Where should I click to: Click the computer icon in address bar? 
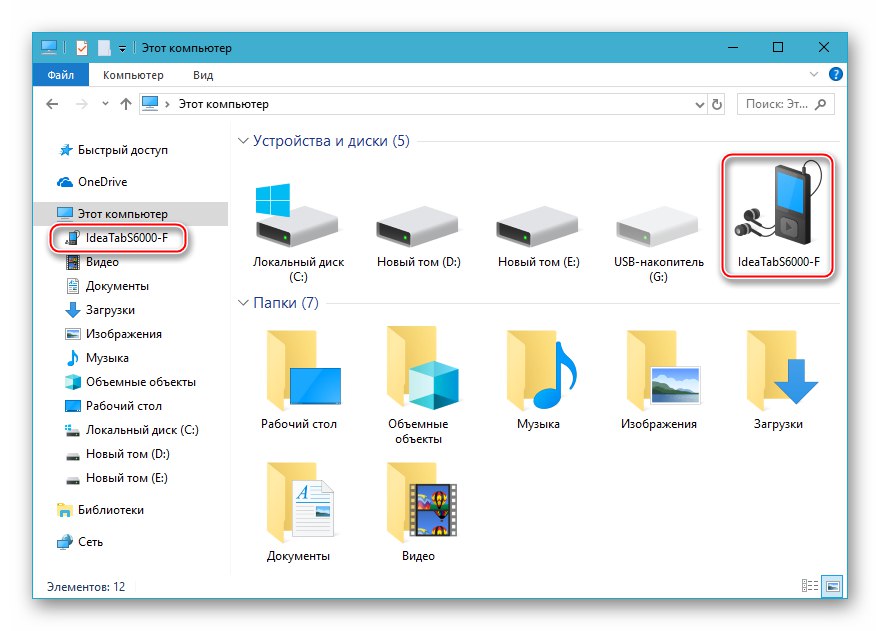[150, 104]
